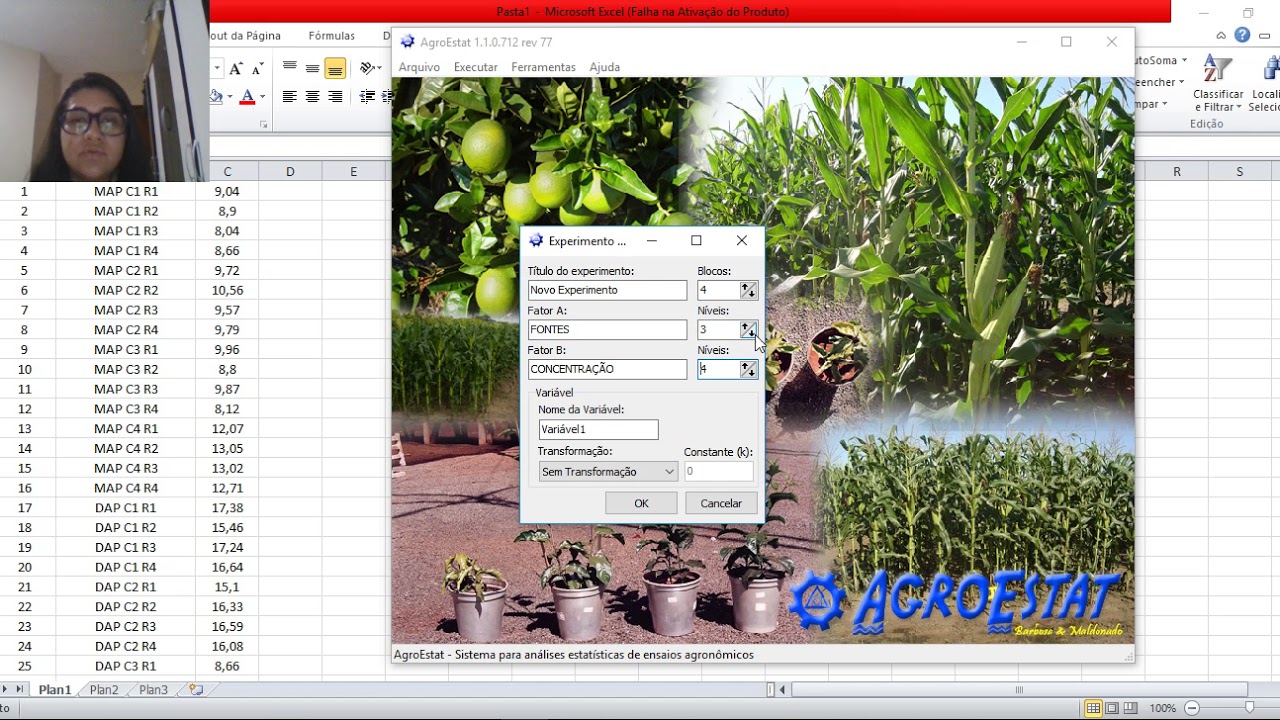1280x720 pixels.
Task: Open Excel Help question mark
Action: 1242,35
